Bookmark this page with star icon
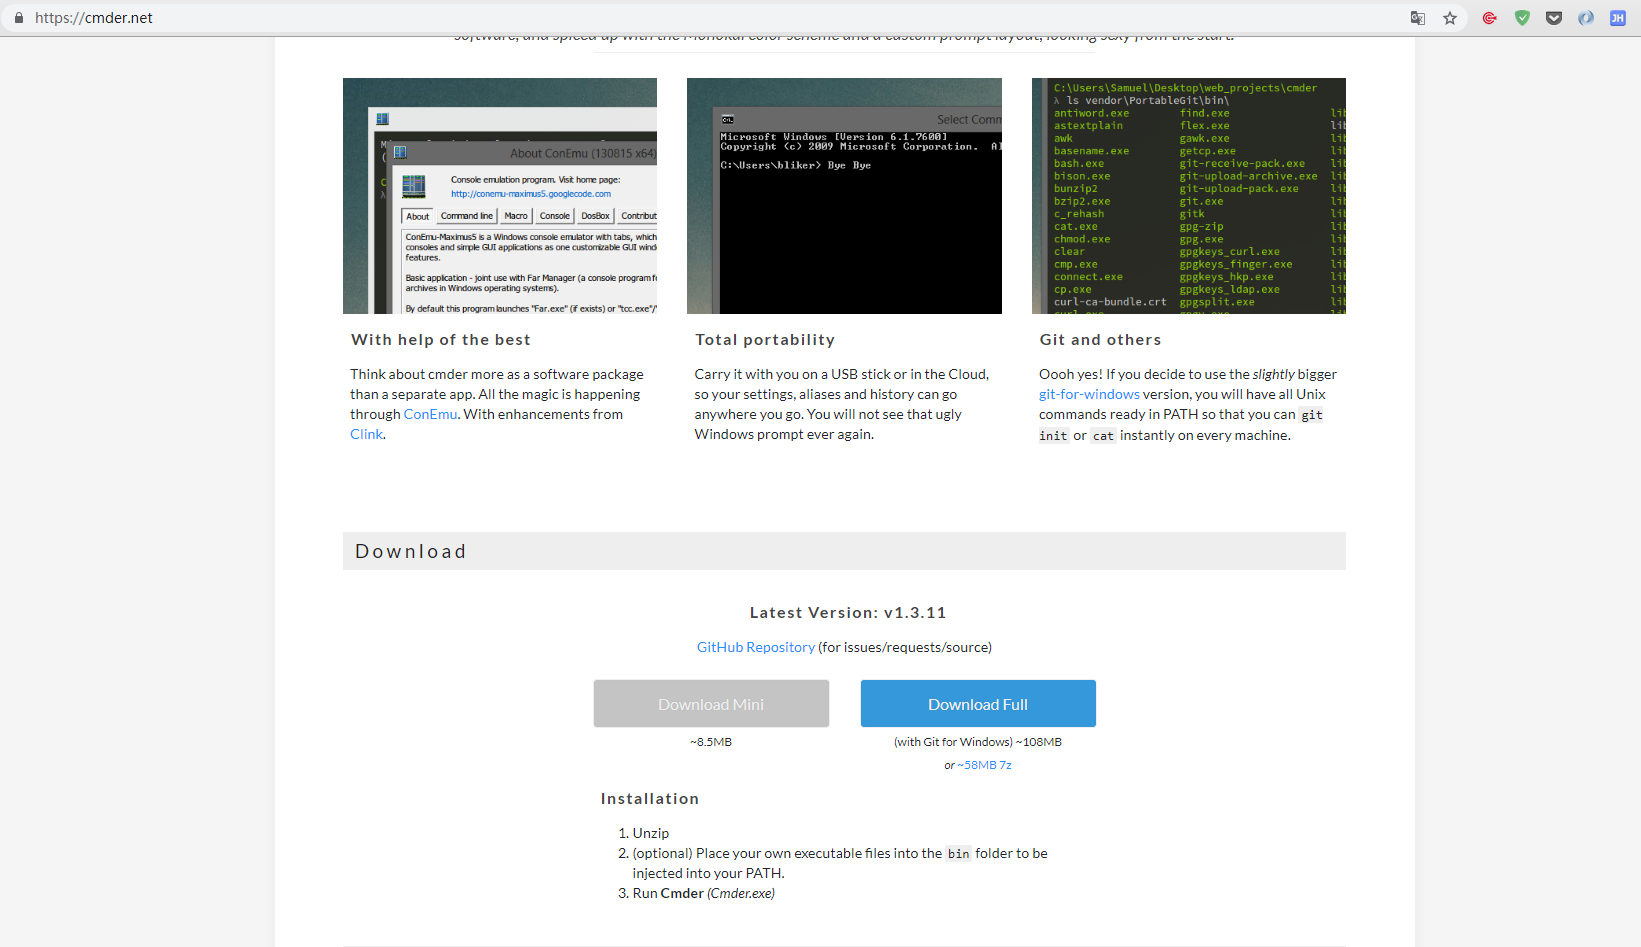 [1450, 18]
